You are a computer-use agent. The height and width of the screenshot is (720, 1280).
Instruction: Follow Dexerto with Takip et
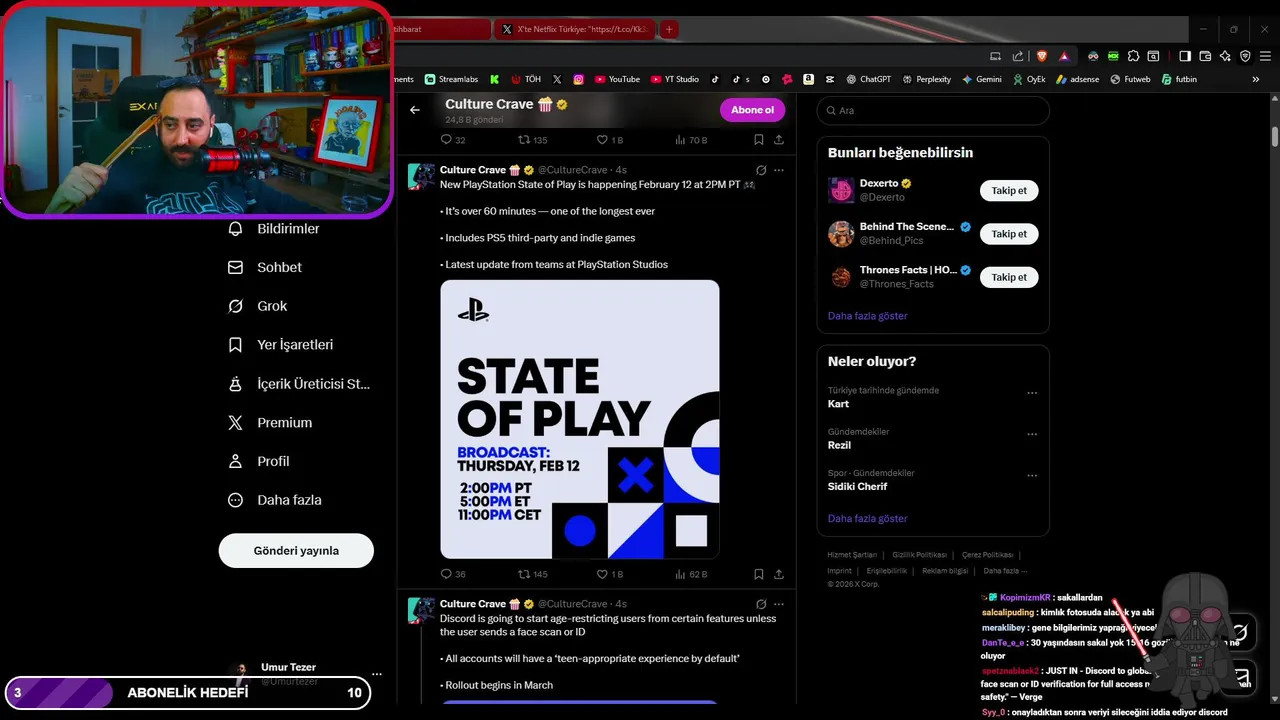pos(1009,191)
